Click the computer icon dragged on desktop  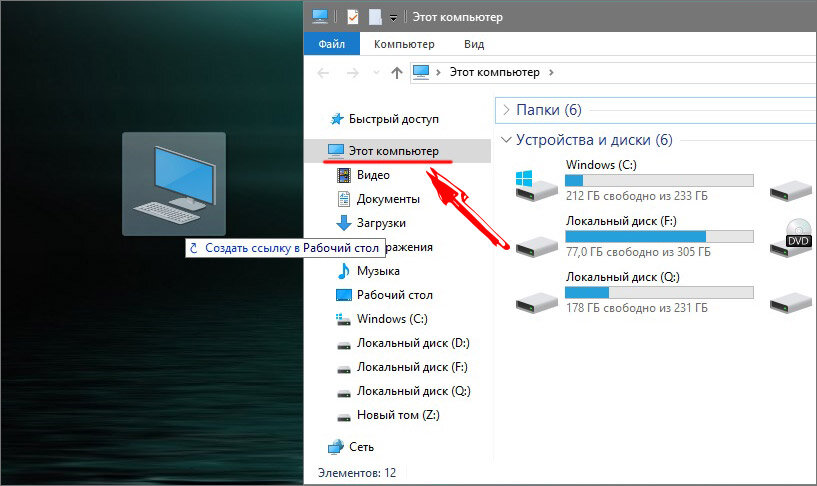pyautogui.click(x=174, y=184)
